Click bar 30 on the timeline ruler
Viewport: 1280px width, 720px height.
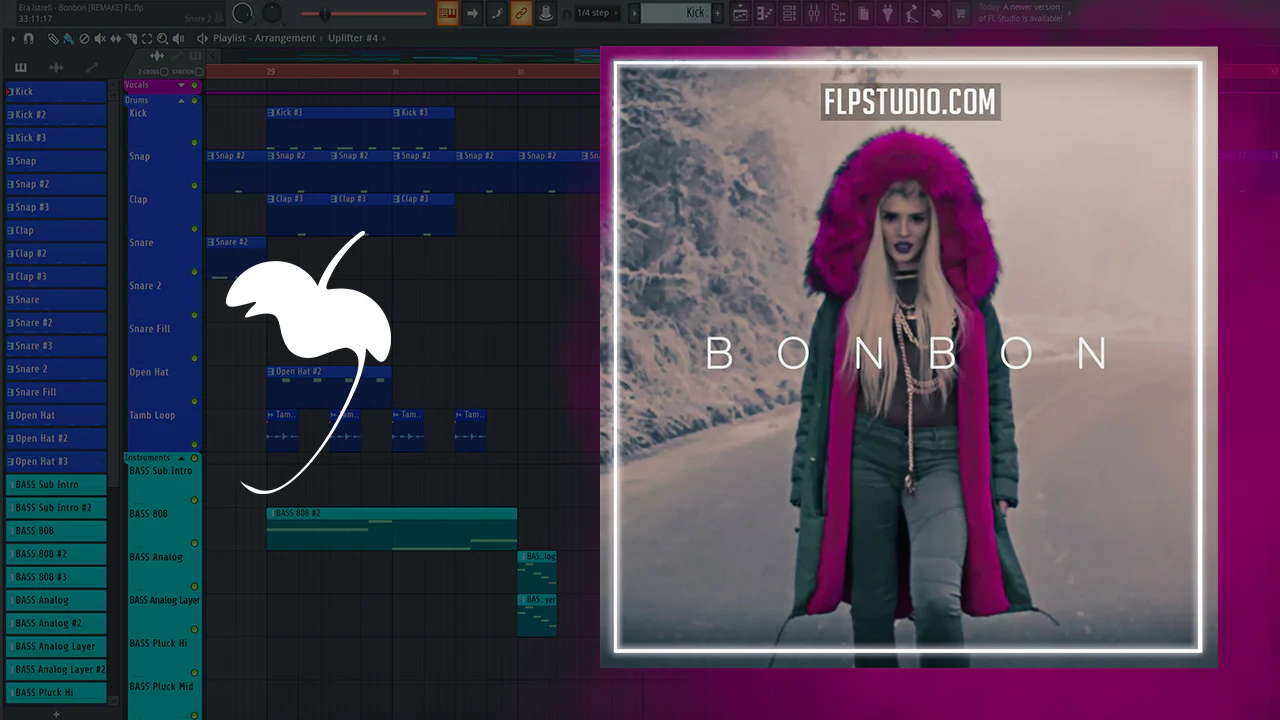(x=396, y=72)
